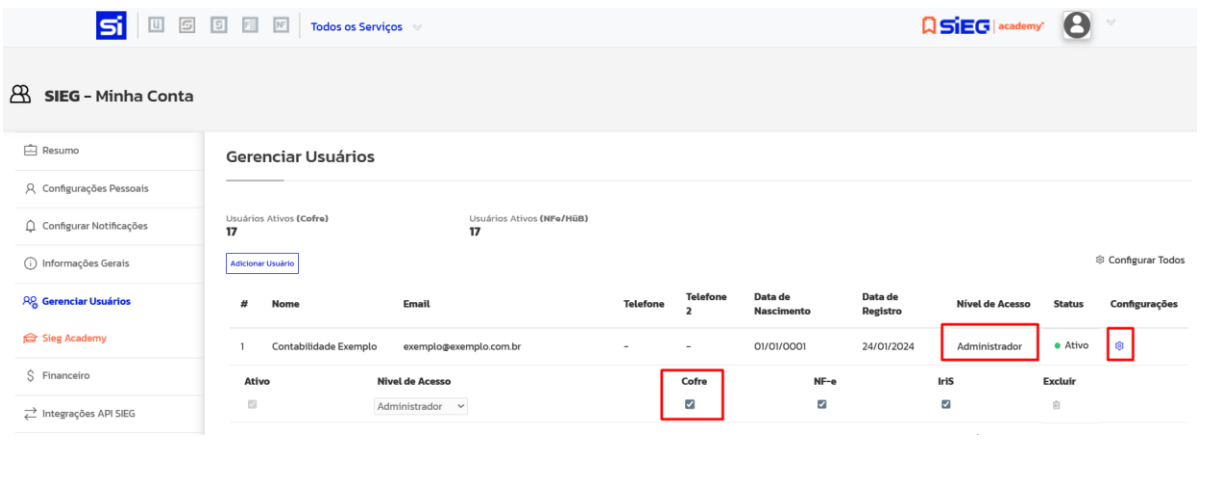Screen dimensions: 1209x488
Task: Open the Nível de Acesso Administrador dropdown
Action: (x=421, y=407)
